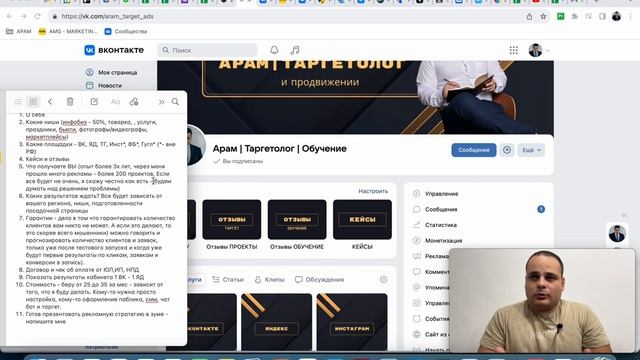Open the Ещё dropdown
Viewport: 640px width, 360px height.
click(x=531, y=150)
